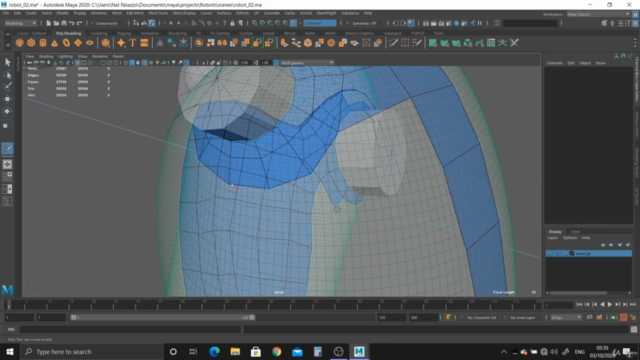Screen dimensions: 640x360
Task: Click the SVG shelf icon
Action: click(x=144, y=43)
